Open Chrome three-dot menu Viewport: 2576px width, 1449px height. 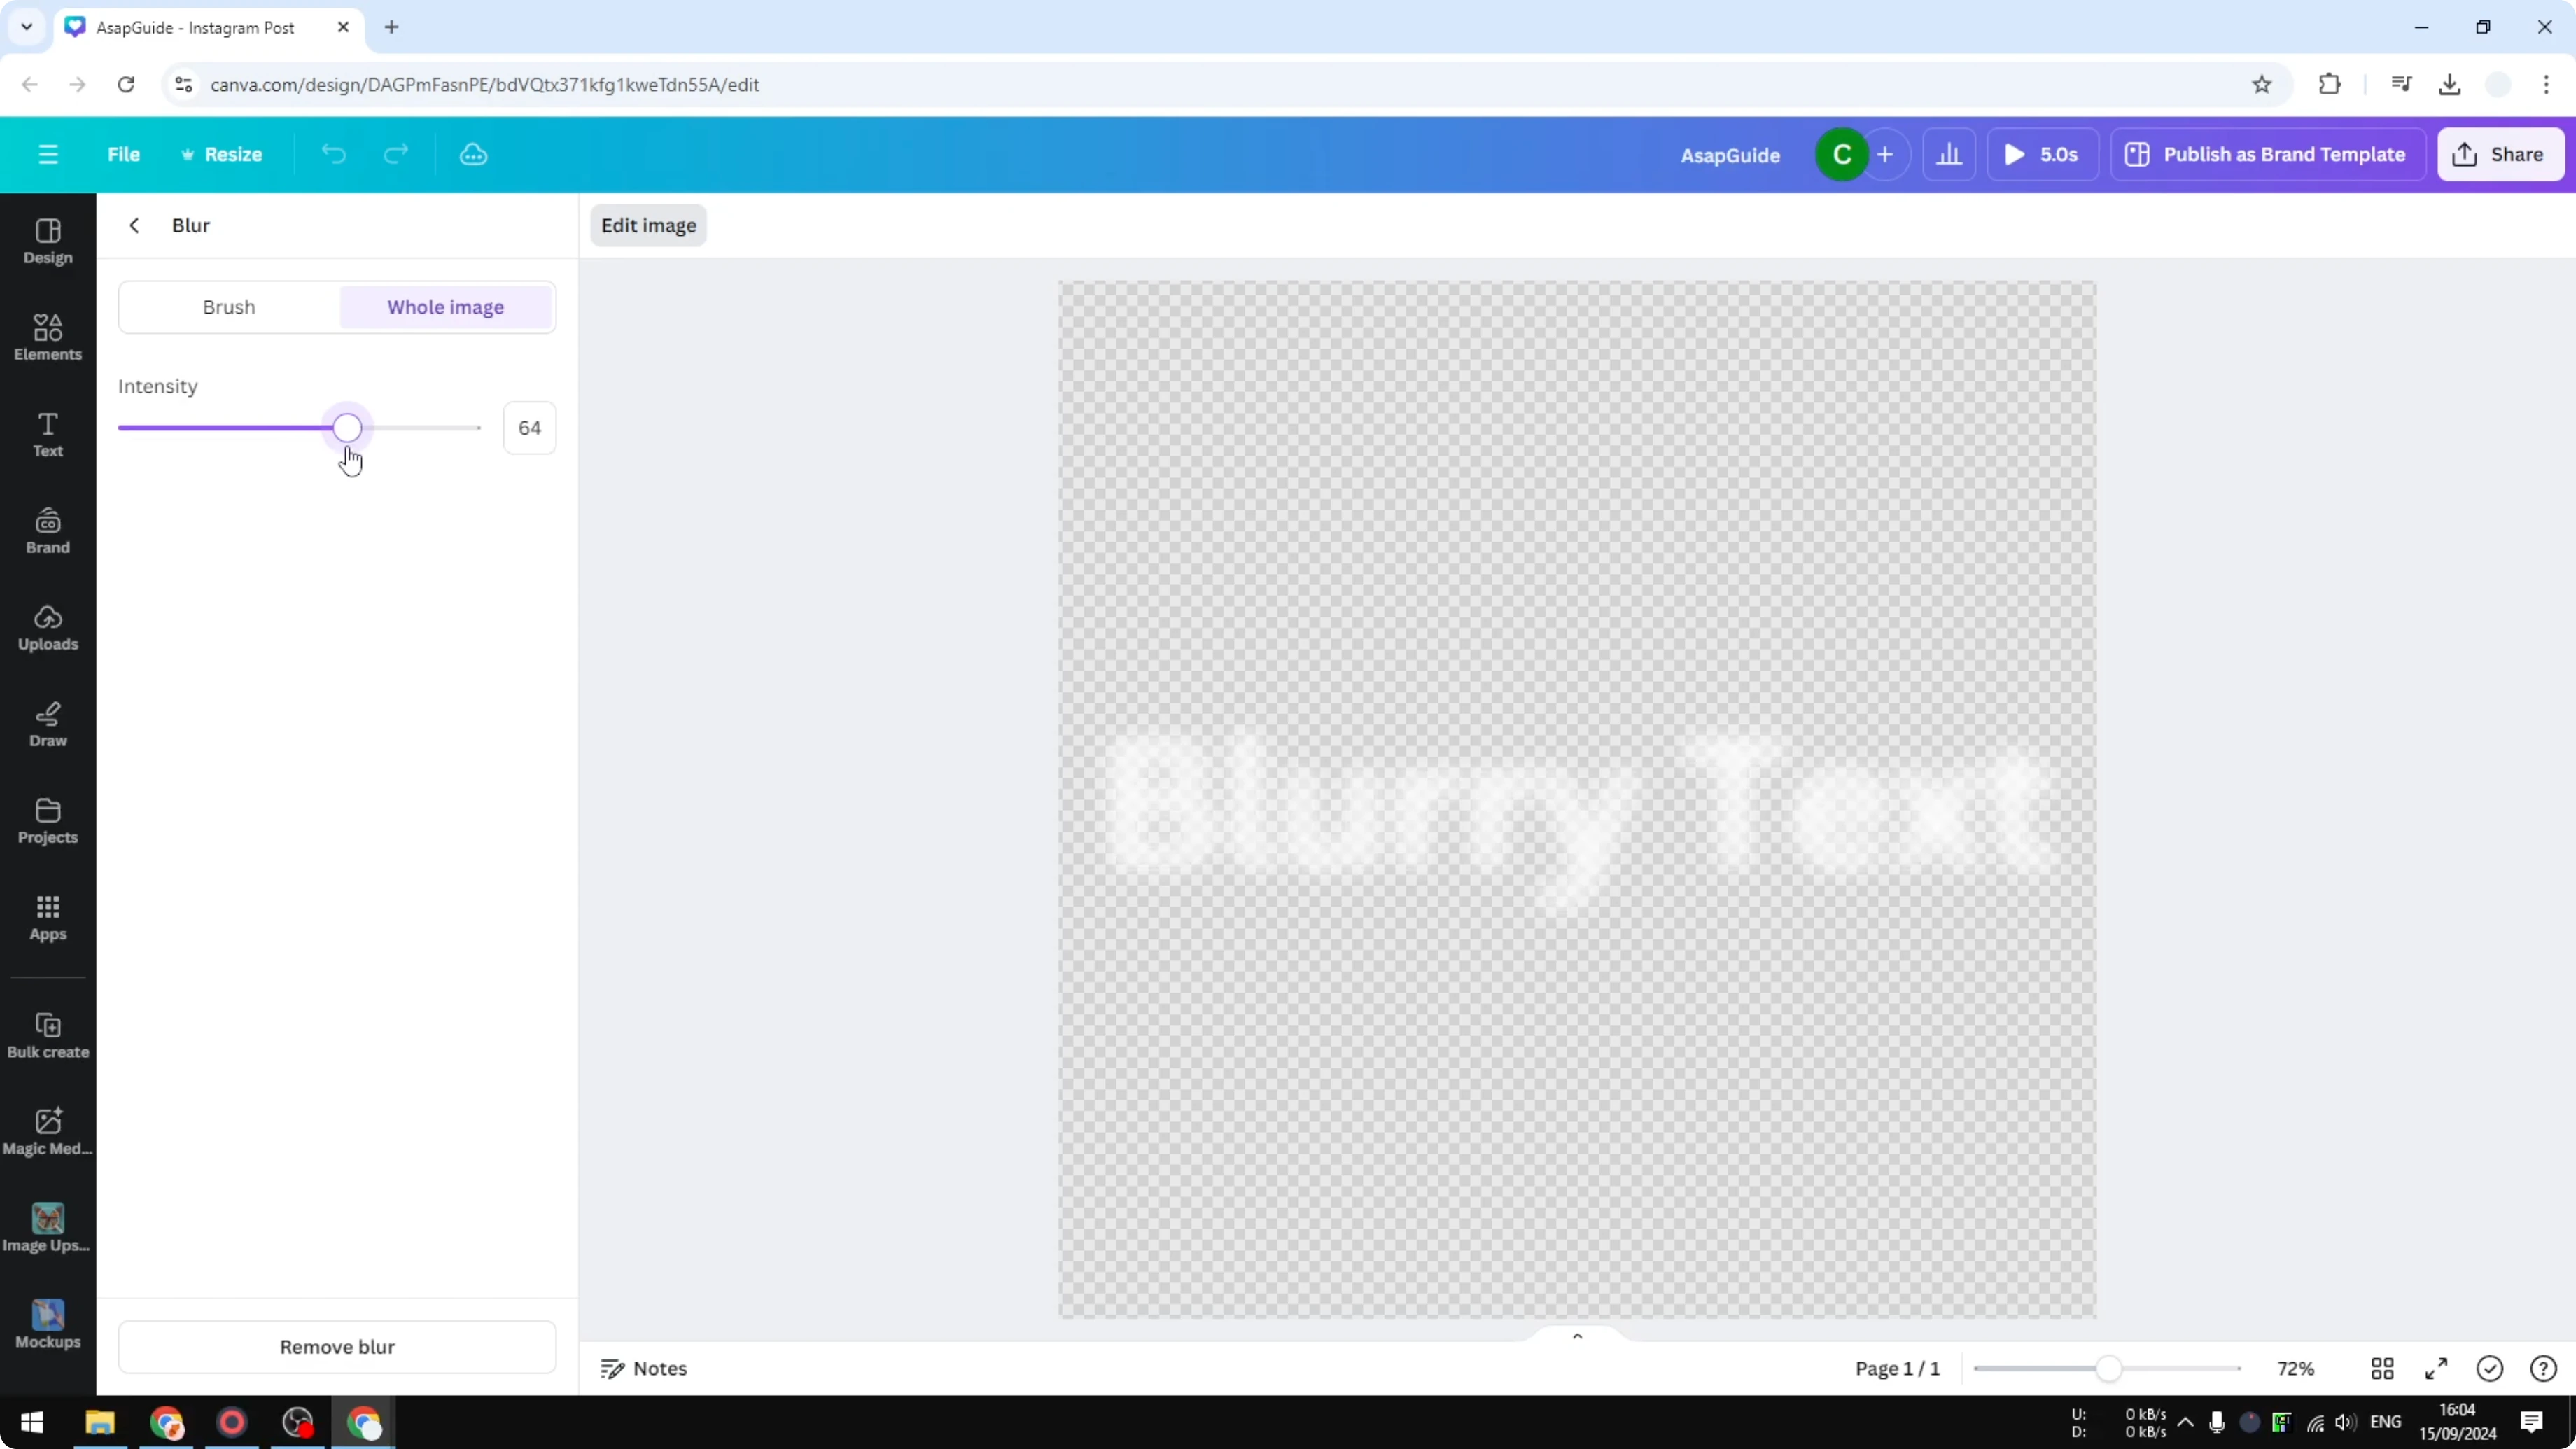click(2546, 85)
